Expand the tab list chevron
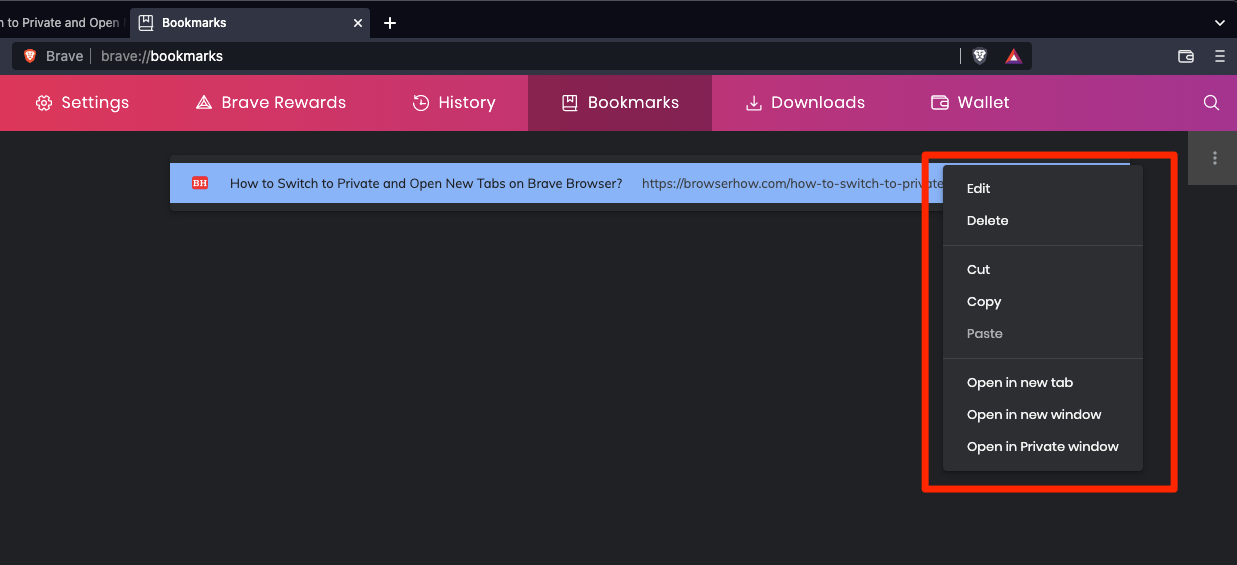The height and width of the screenshot is (565, 1237). (1219, 22)
